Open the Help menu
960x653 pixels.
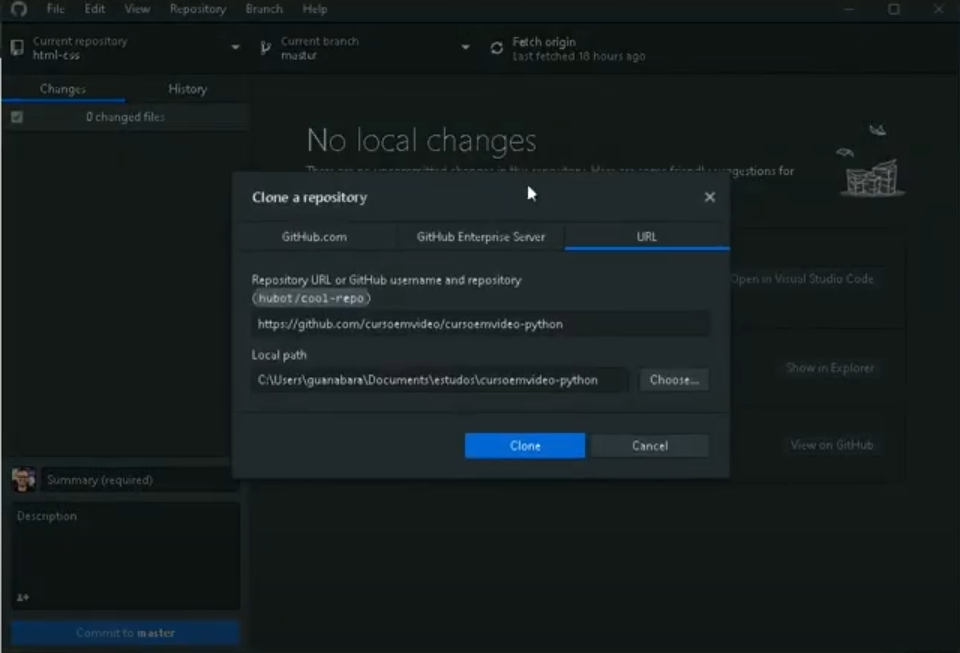point(315,9)
